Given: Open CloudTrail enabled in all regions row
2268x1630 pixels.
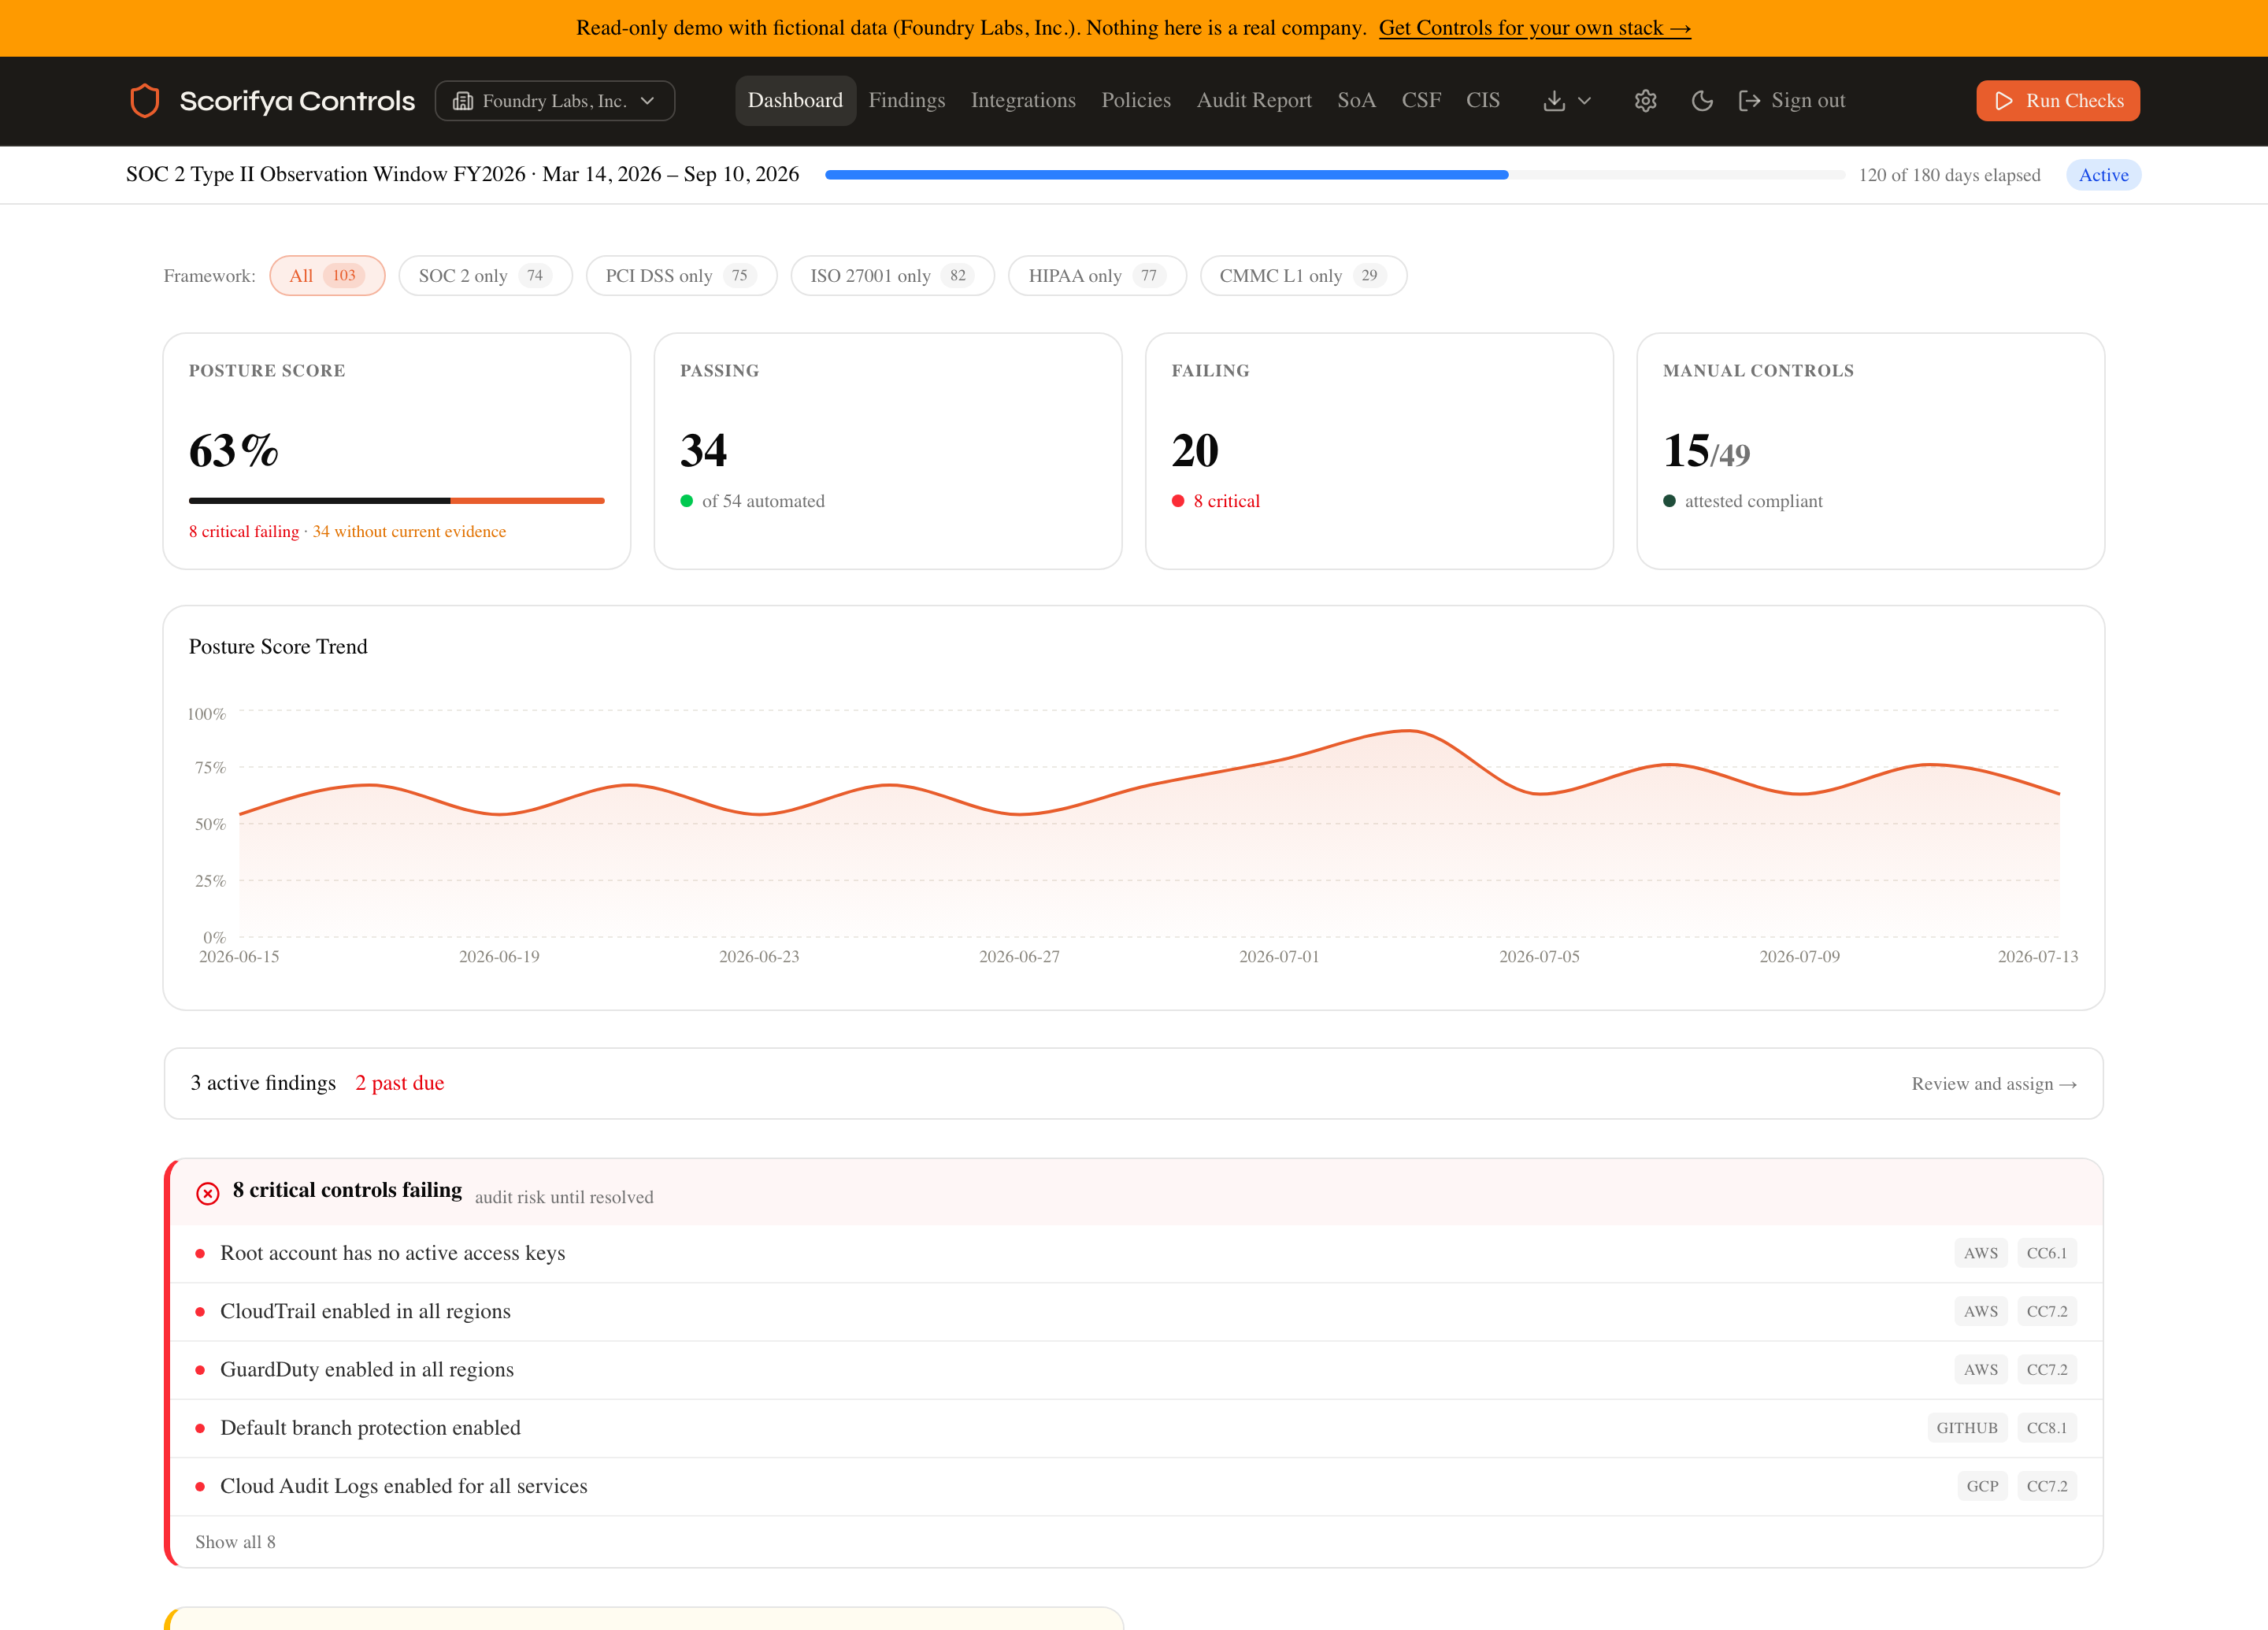Looking at the screenshot, I should tap(1136, 1311).
